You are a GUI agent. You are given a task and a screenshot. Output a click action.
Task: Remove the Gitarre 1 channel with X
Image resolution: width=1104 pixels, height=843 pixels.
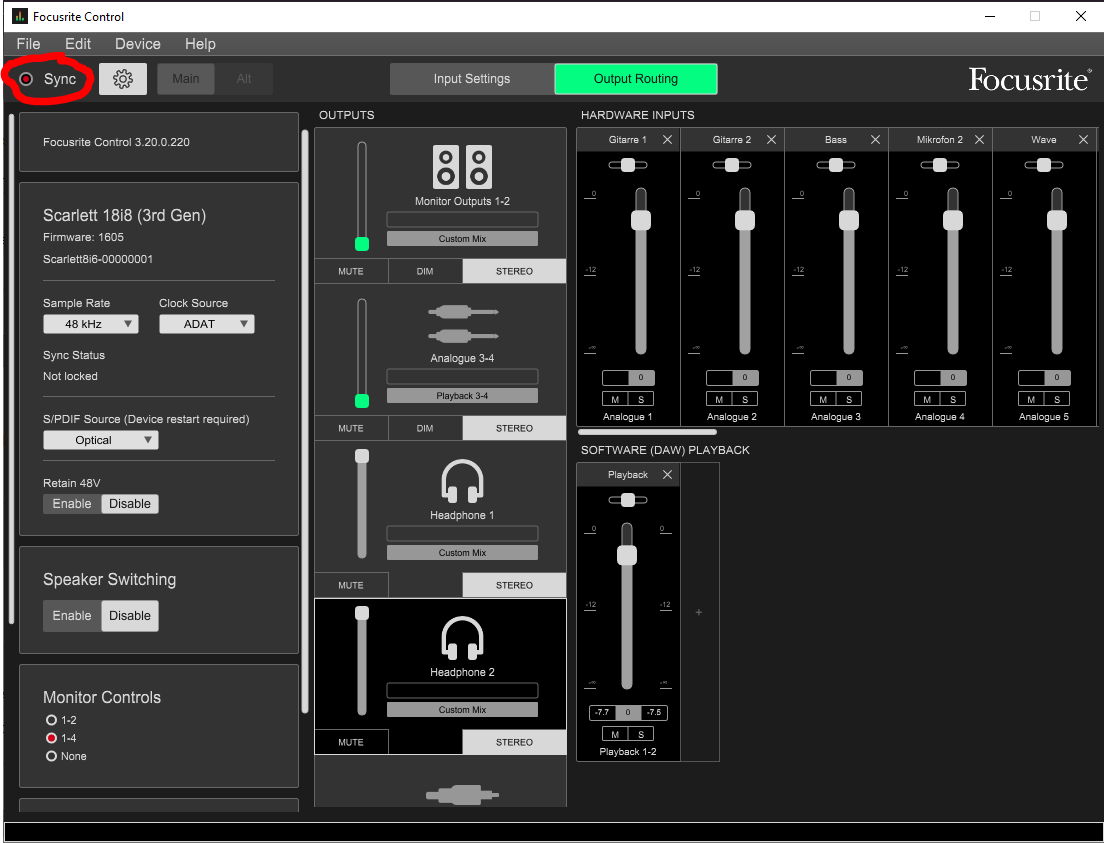(x=667, y=139)
